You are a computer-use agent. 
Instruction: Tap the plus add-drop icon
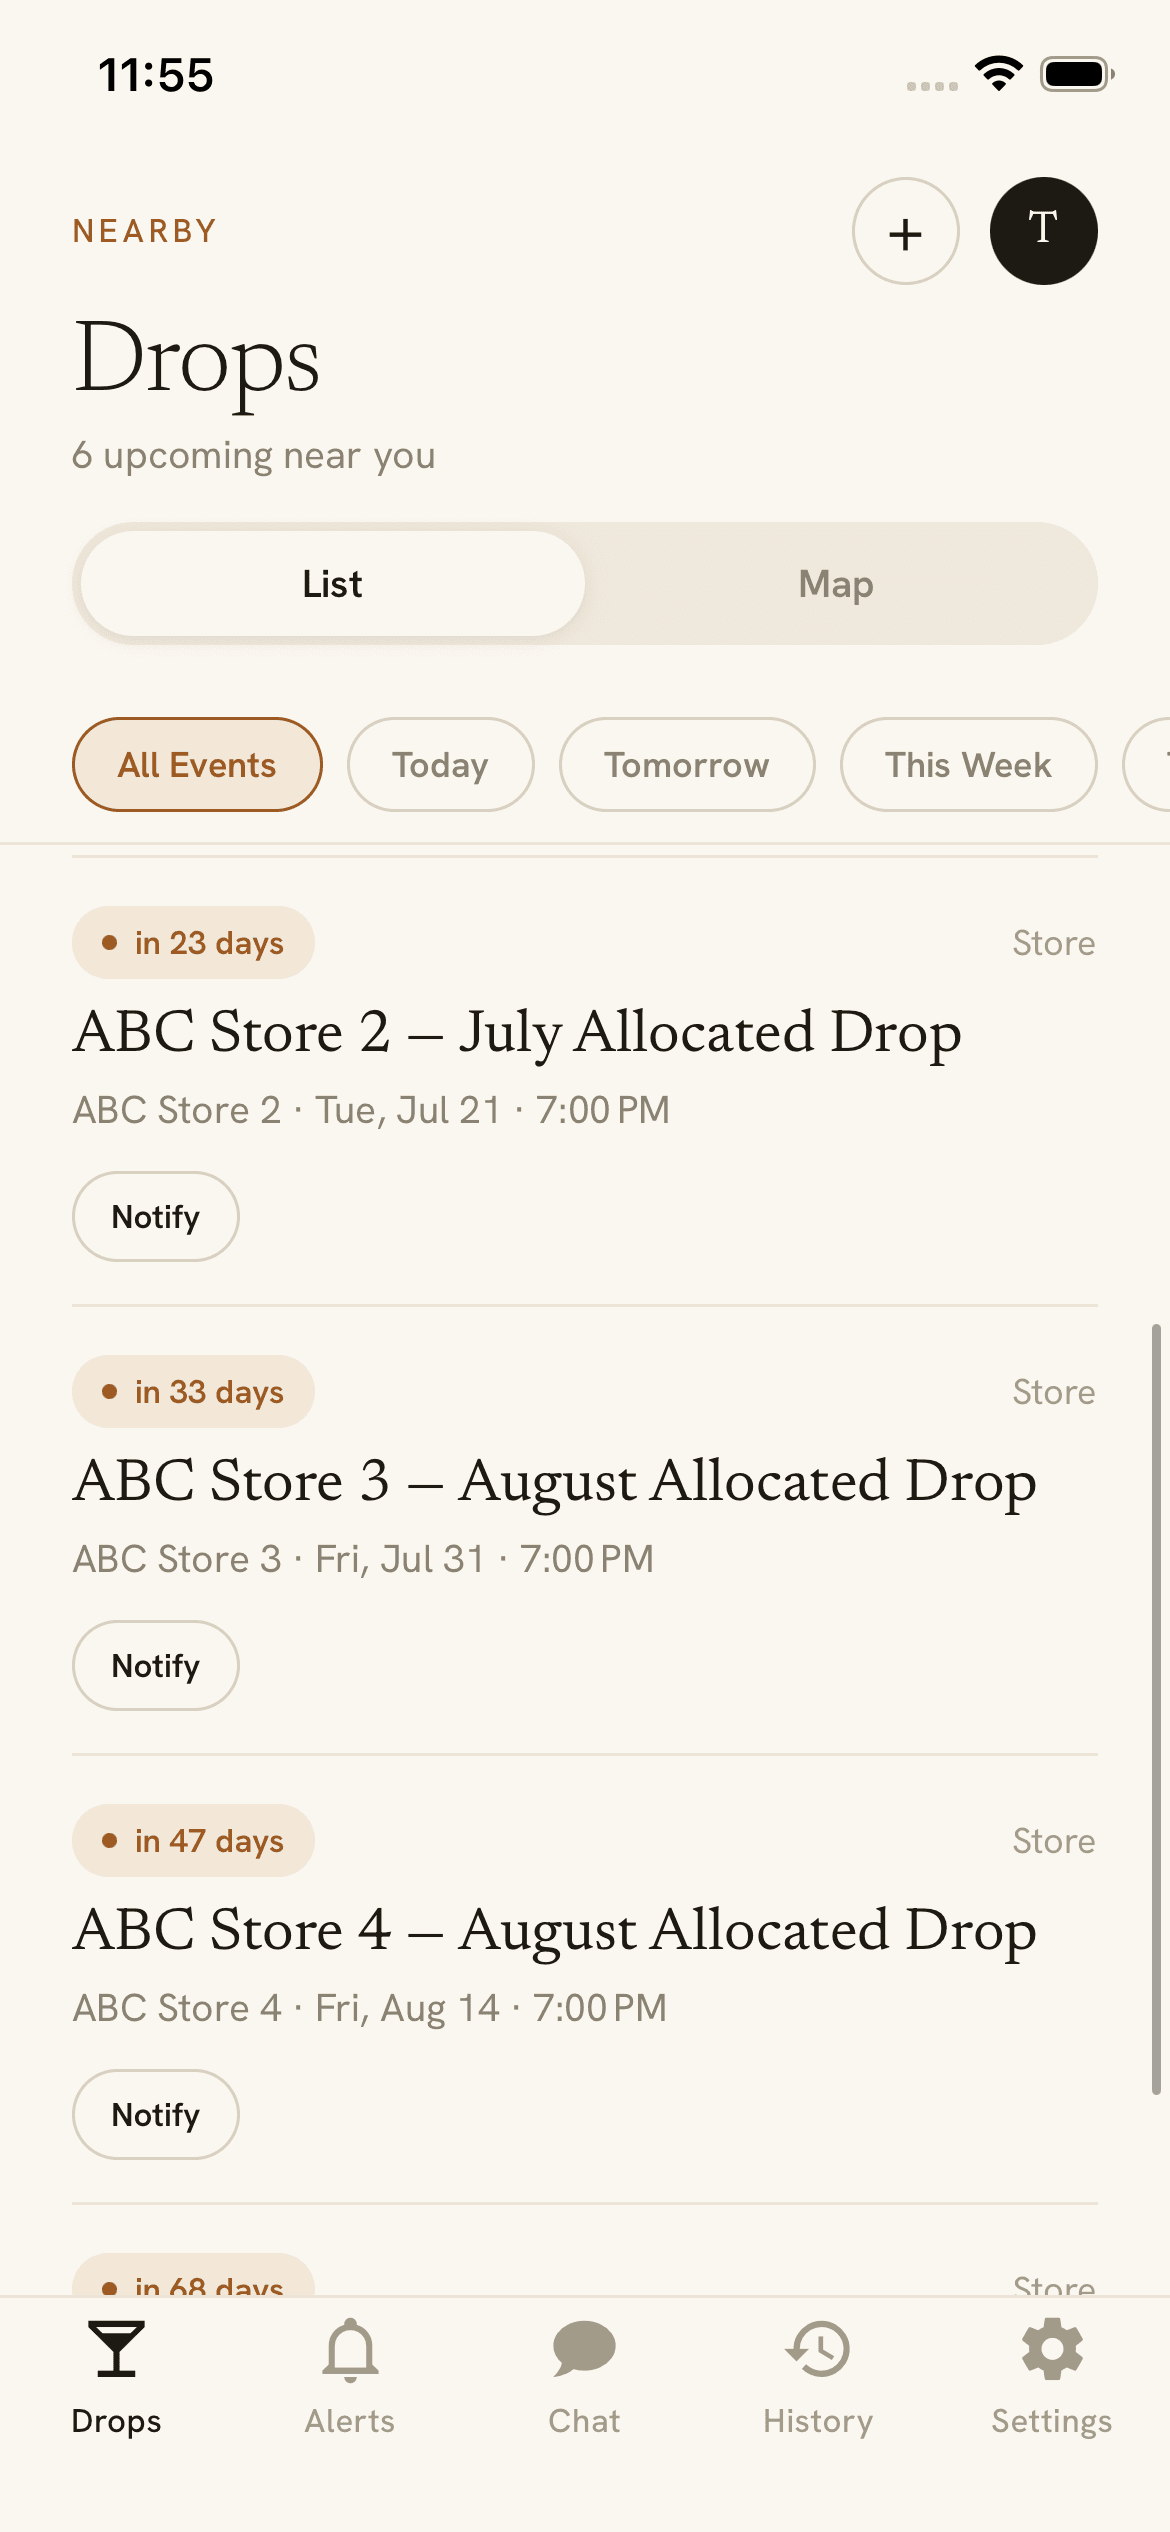(905, 232)
